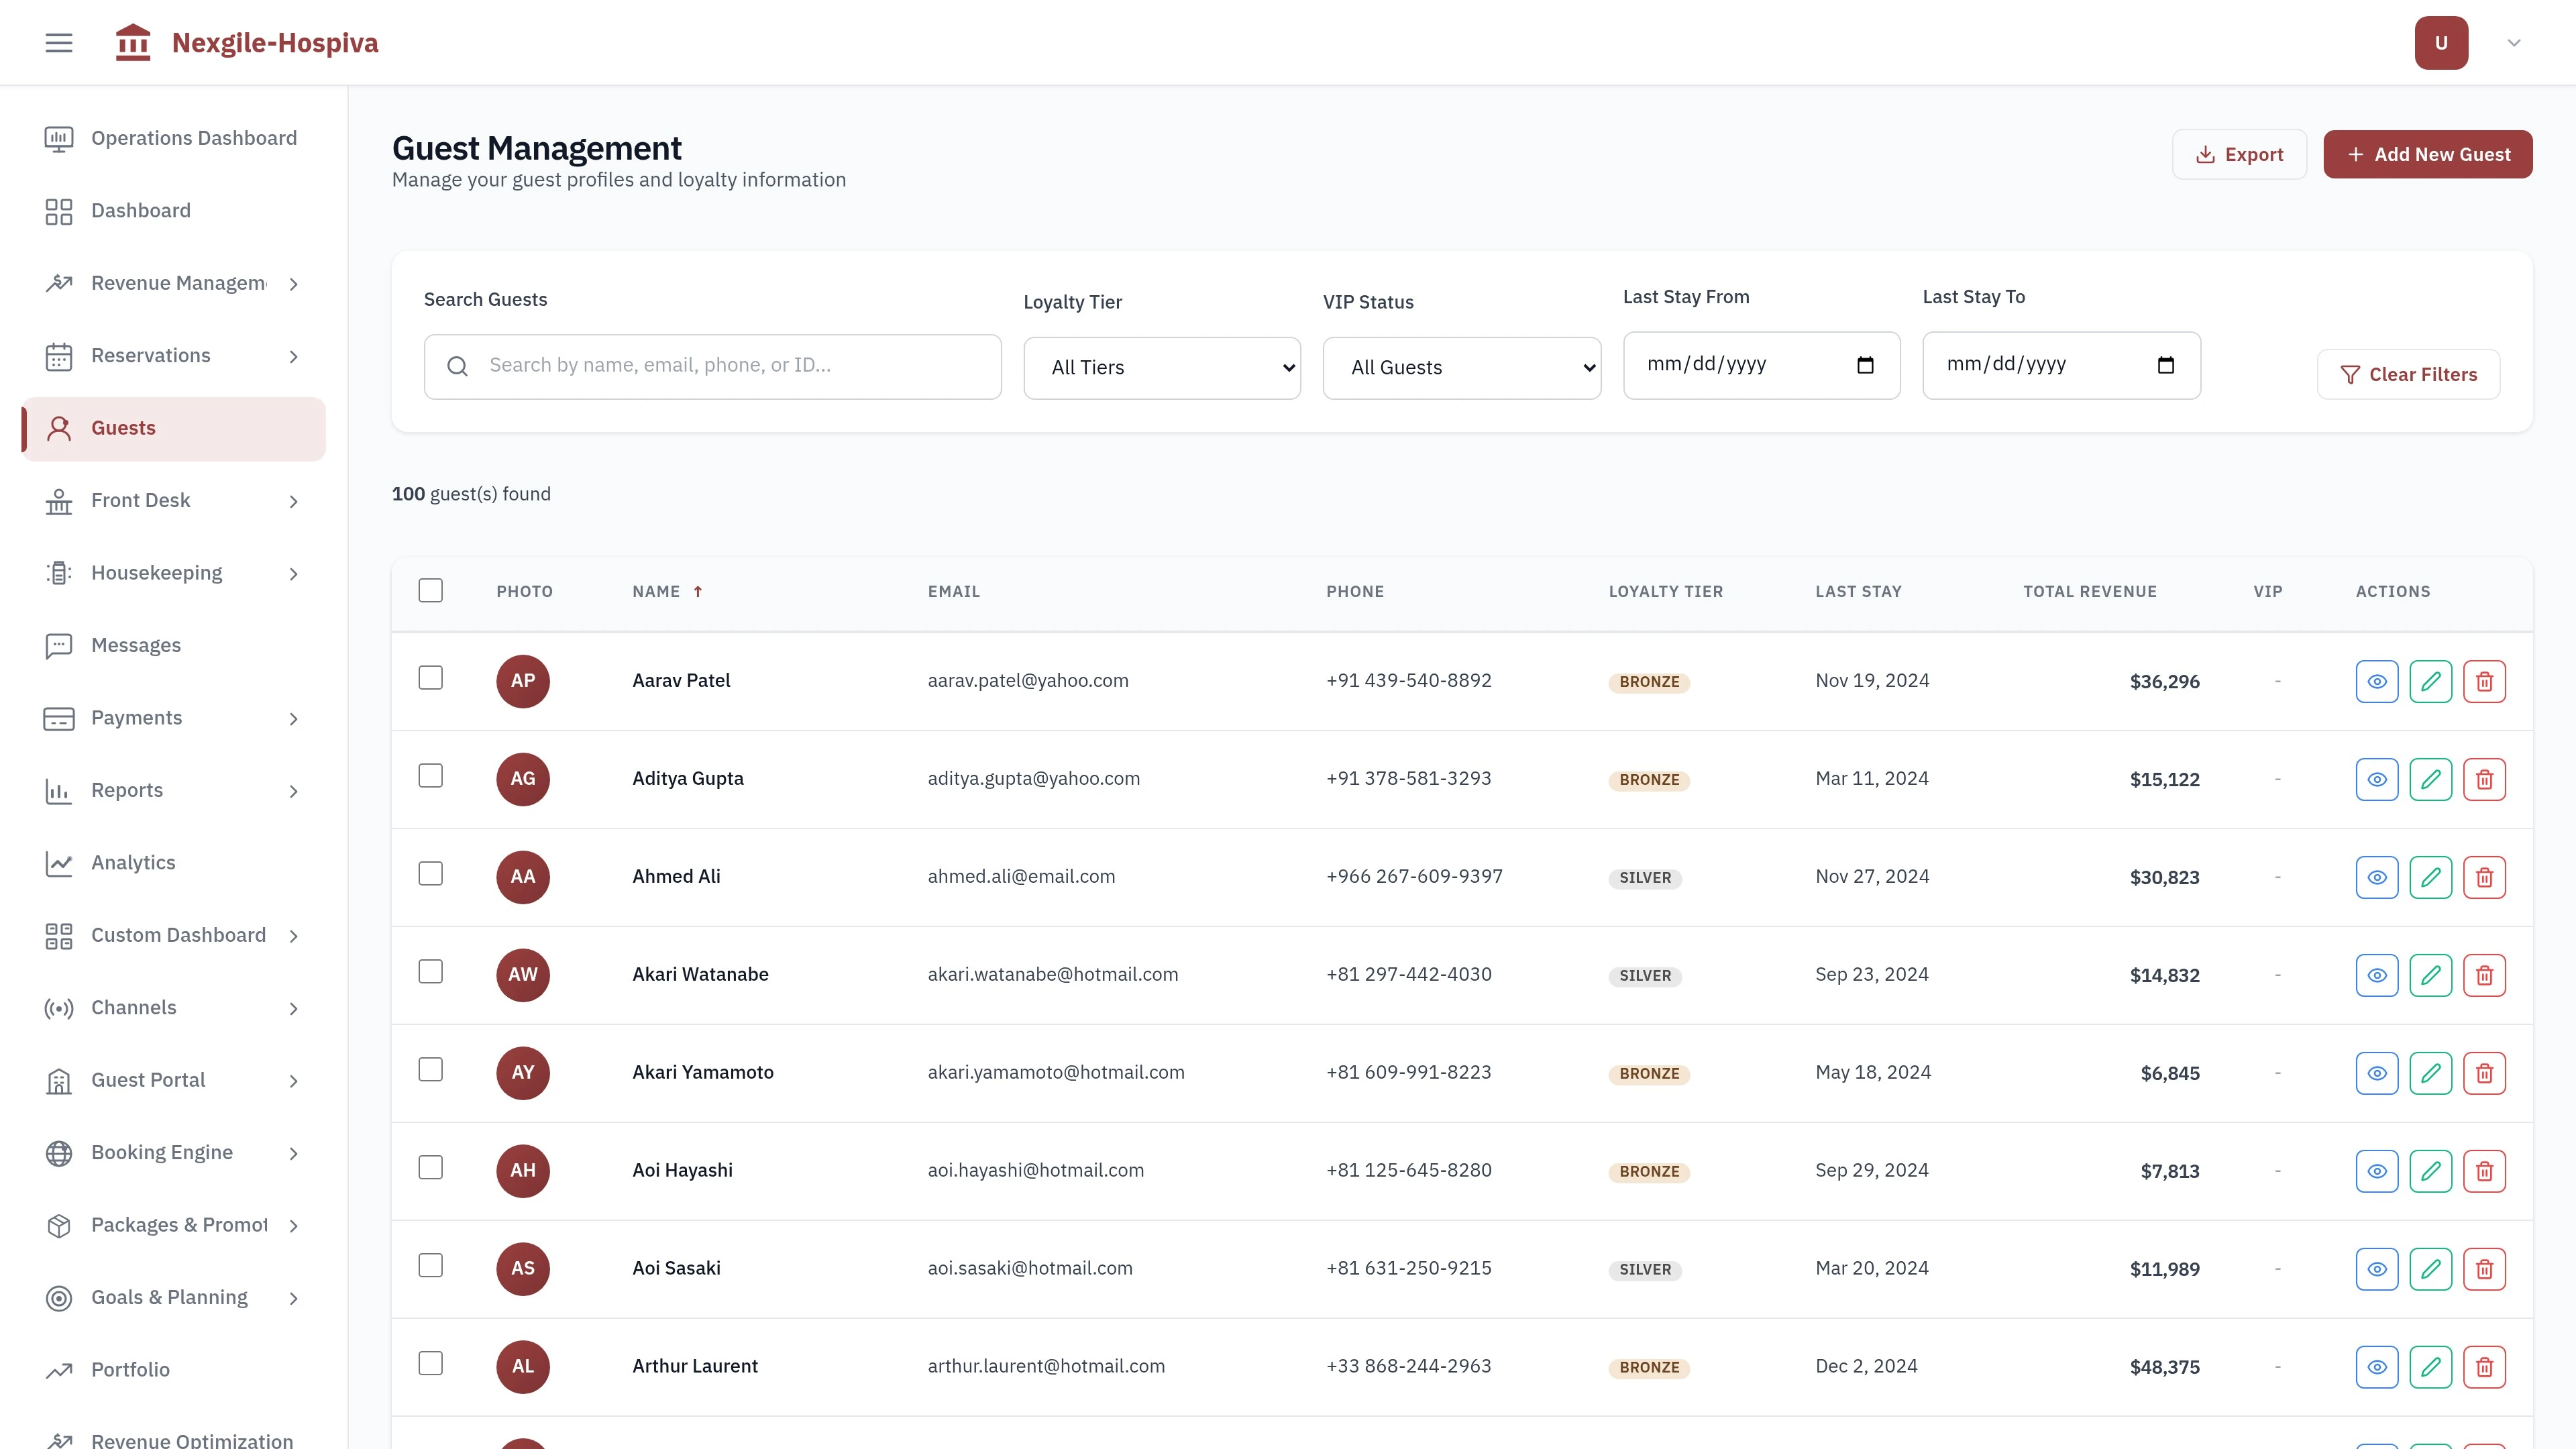Open the Booking Engine menu item

click(x=162, y=1152)
